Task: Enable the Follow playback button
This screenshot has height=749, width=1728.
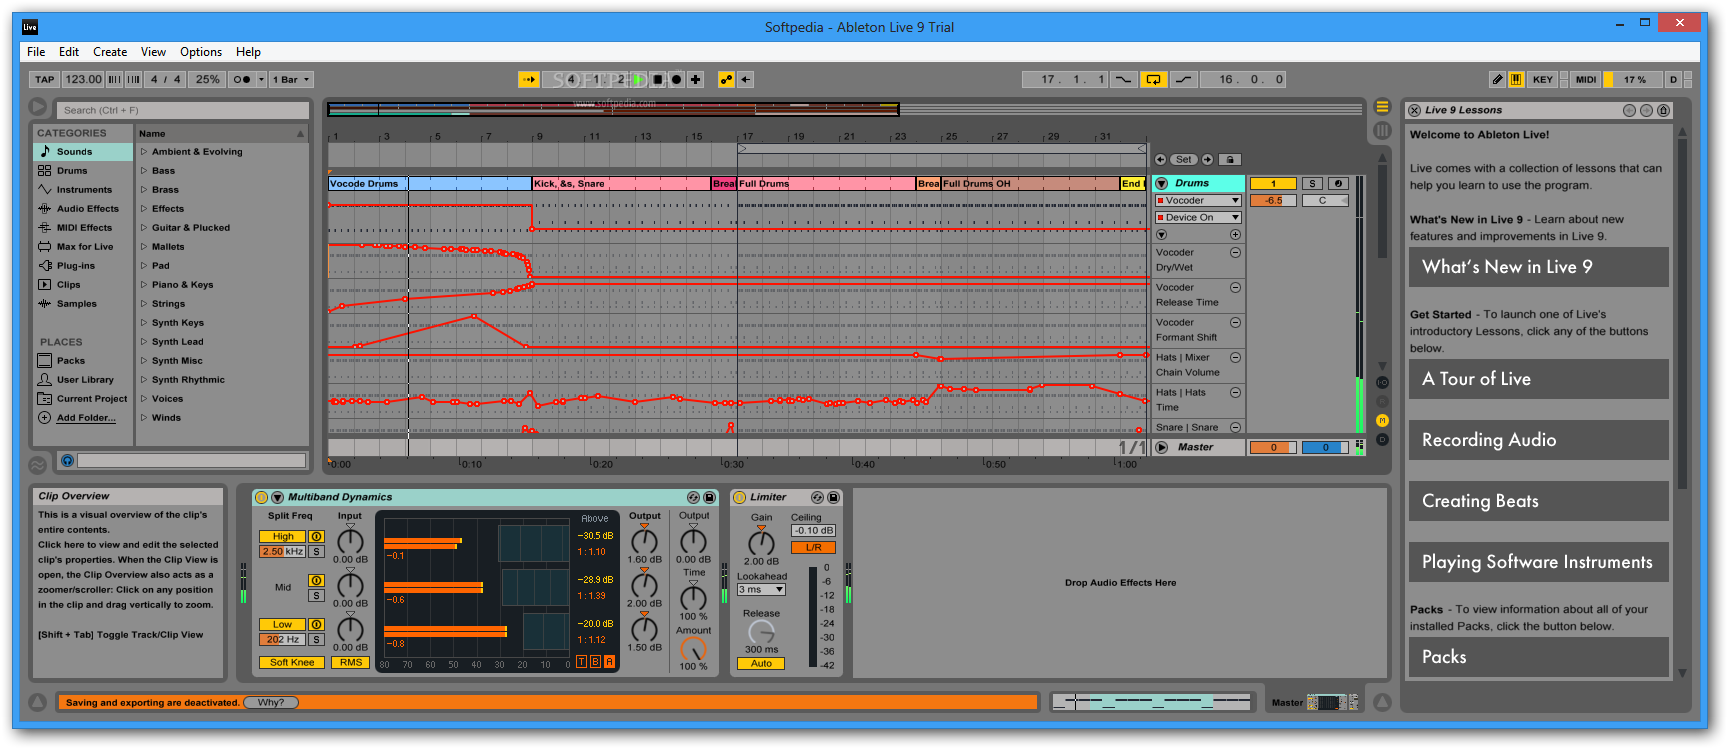Action: pos(529,79)
